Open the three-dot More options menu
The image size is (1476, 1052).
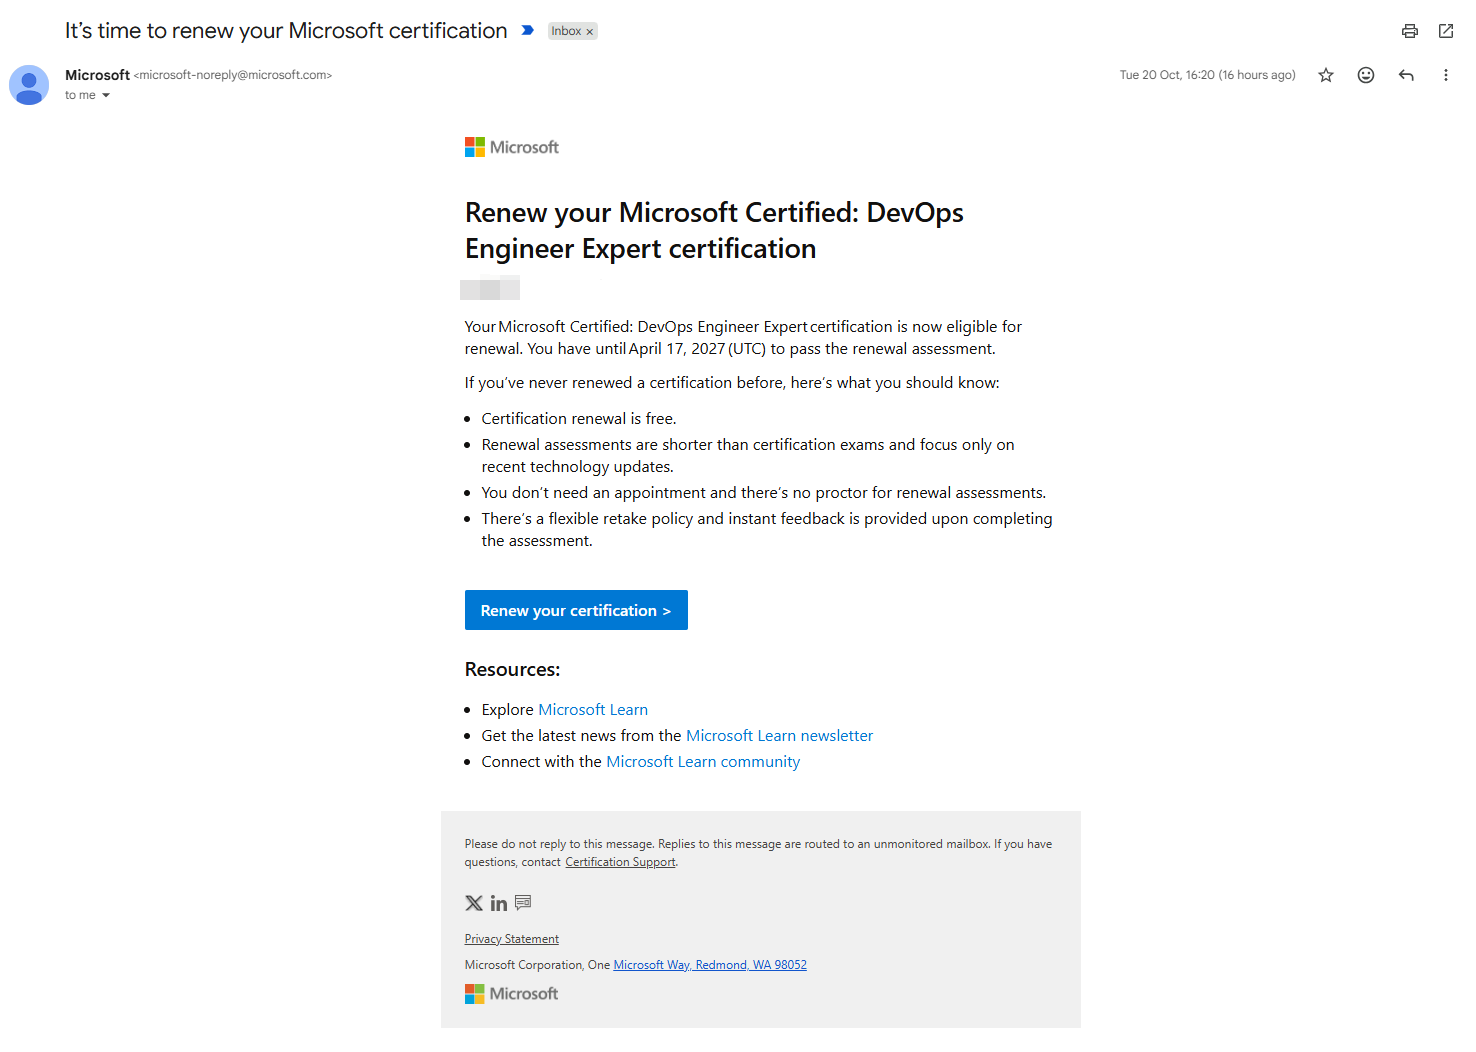pyautogui.click(x=1446, y=75)
